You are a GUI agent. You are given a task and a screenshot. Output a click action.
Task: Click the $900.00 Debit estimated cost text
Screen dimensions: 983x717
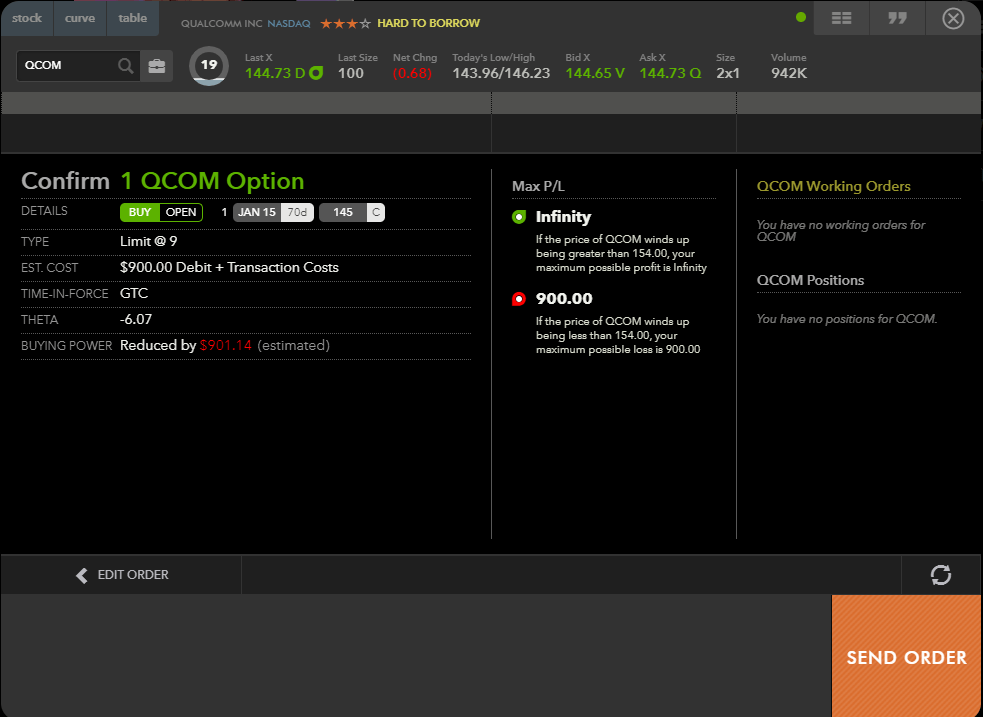(229, 268)
